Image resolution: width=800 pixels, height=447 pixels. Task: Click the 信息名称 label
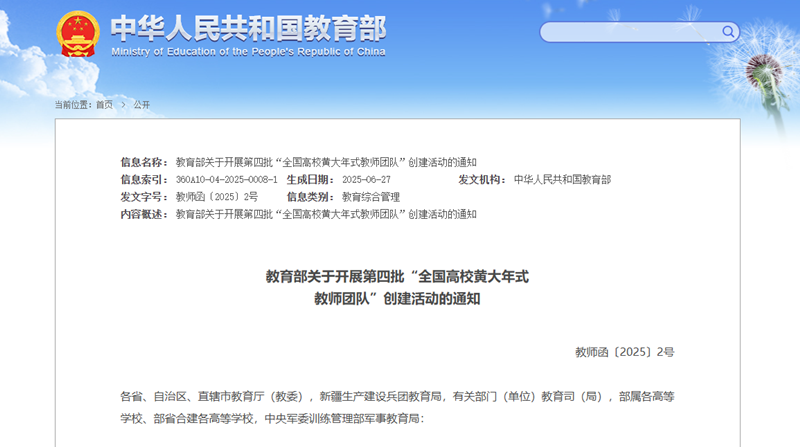coord(144,162)
